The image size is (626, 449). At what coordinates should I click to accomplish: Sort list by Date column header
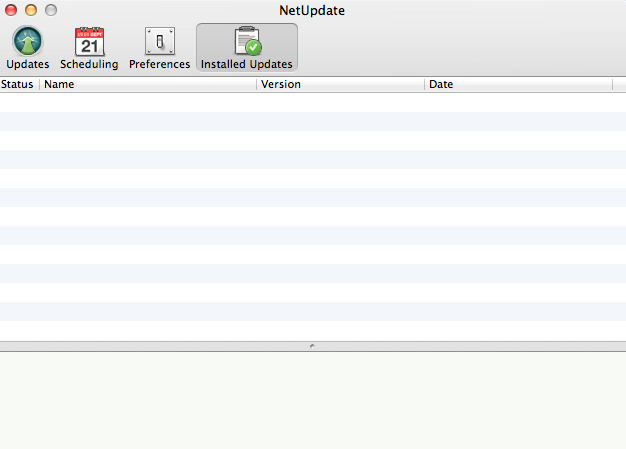click(x=519, y=85)
